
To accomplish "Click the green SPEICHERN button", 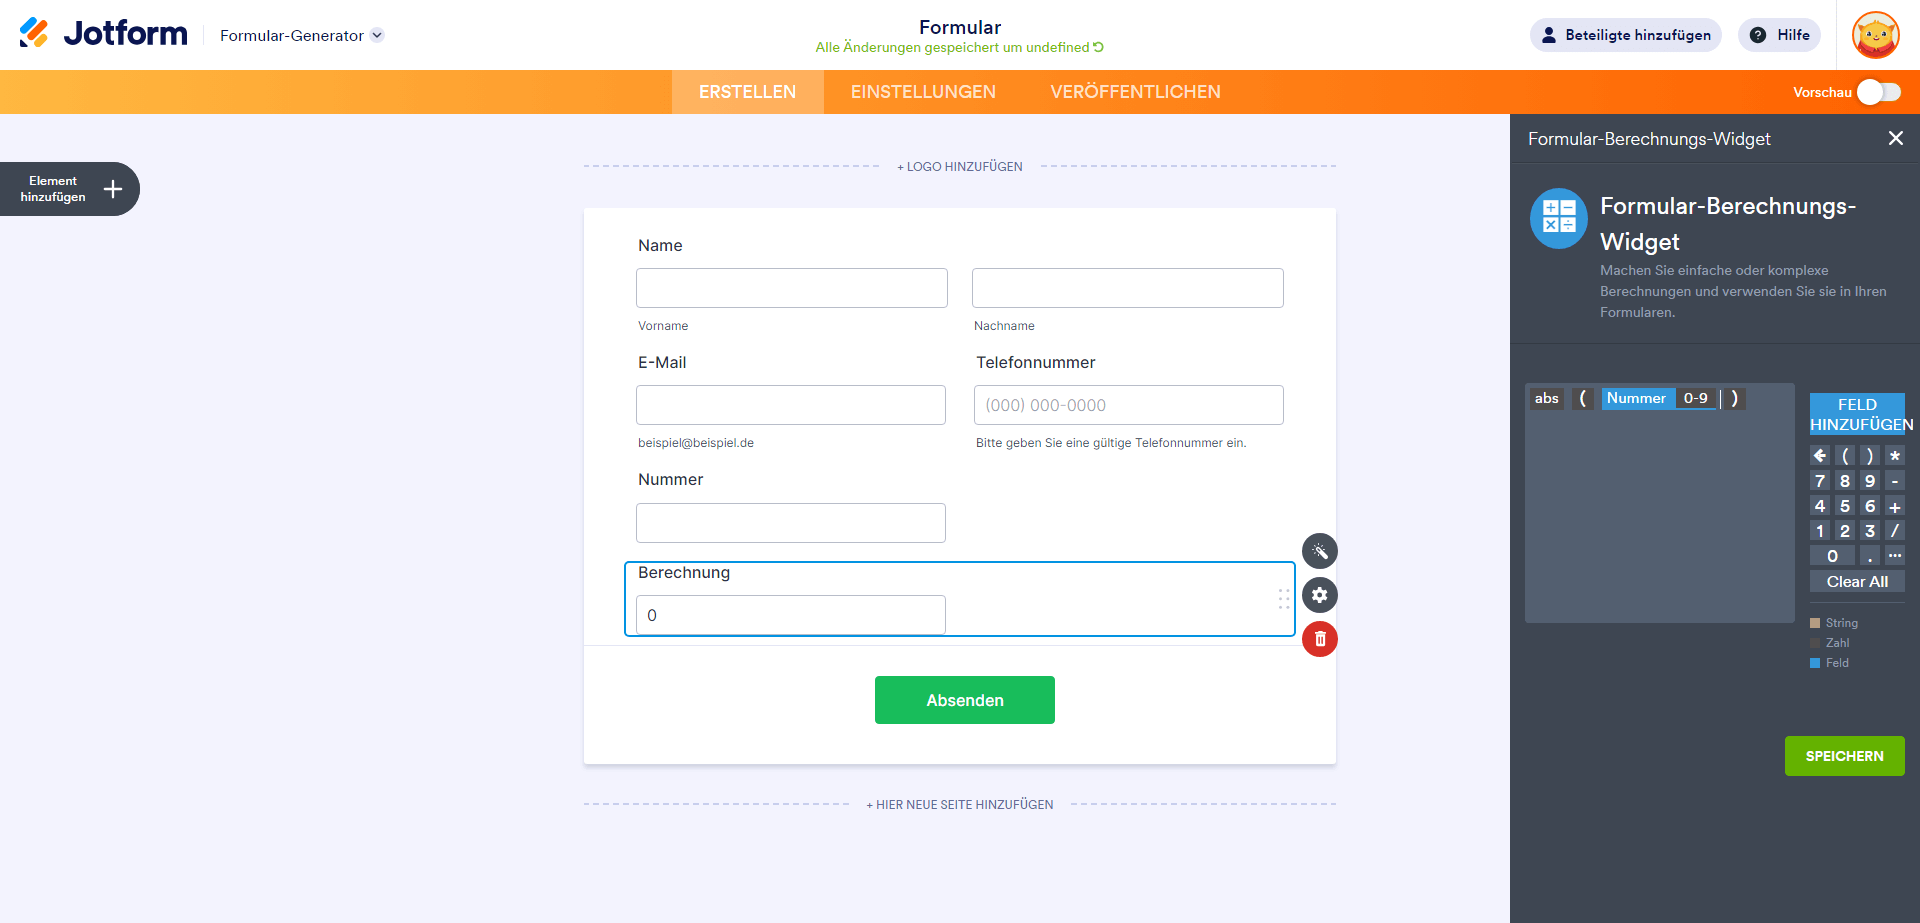I will click(x=1844, y=756).
